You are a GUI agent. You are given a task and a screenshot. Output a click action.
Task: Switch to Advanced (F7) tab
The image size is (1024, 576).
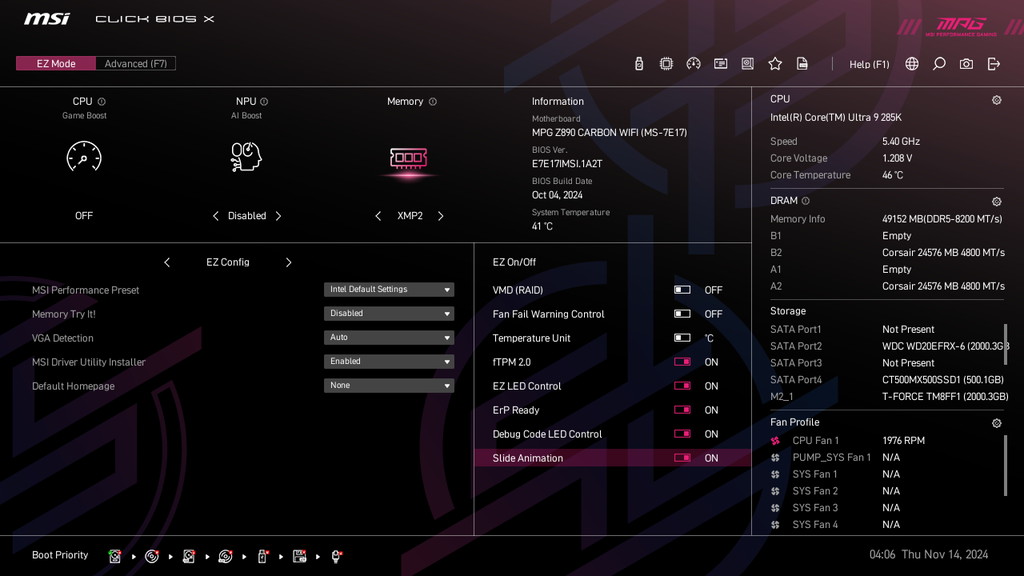coord(136,63)
